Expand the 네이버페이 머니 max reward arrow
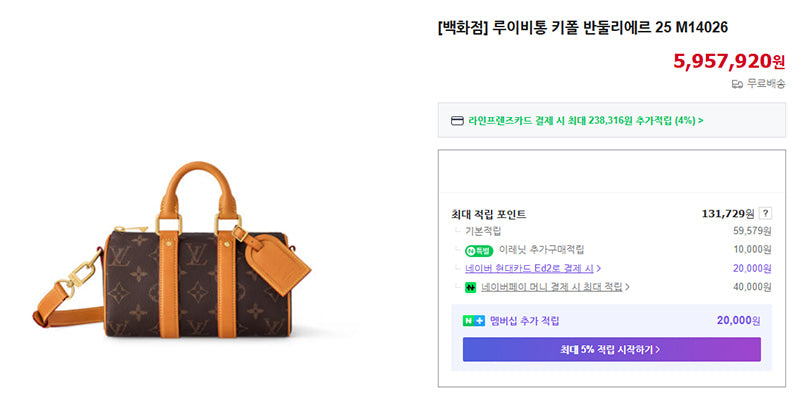The image size is (800, 394). [x=627, y=287]
